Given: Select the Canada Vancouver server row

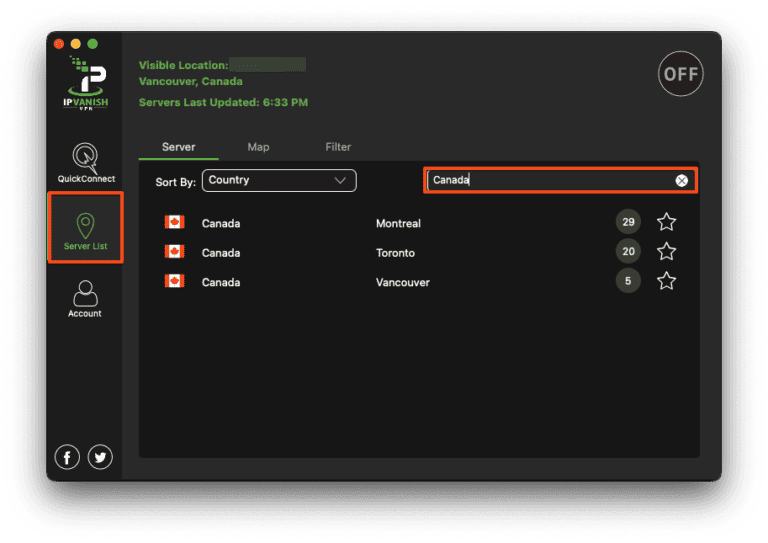Looking at the screenshot, I should pyautogui.click(x=400, y=282).
